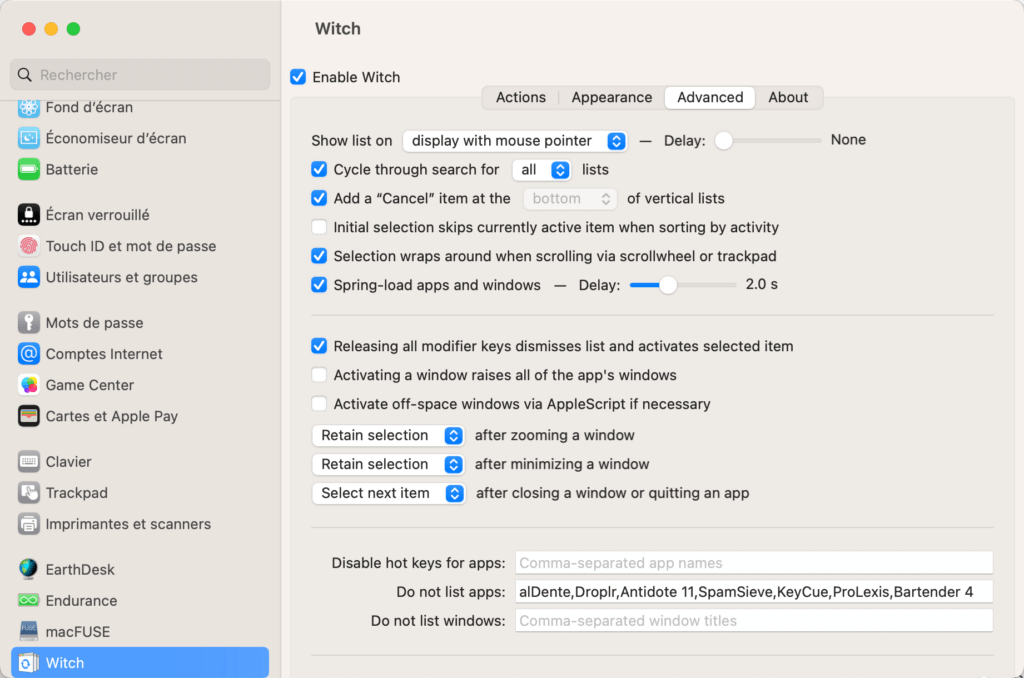Click the Spring-load delay slider knob

[x=668, y=285]
